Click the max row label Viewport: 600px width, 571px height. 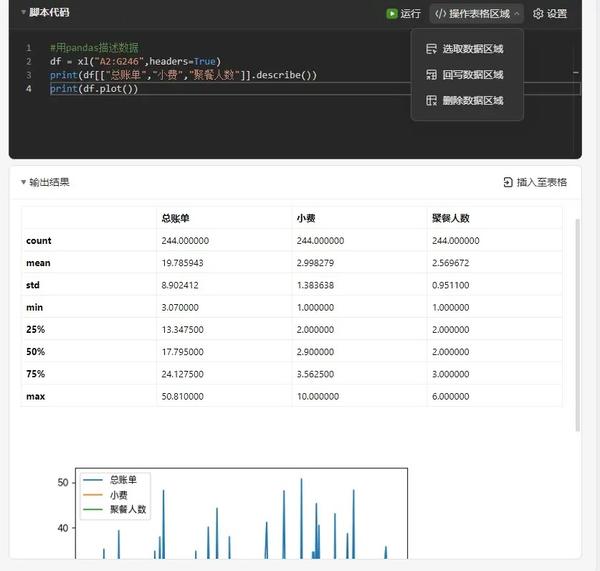pyautogui.click(x=36, y=396)
